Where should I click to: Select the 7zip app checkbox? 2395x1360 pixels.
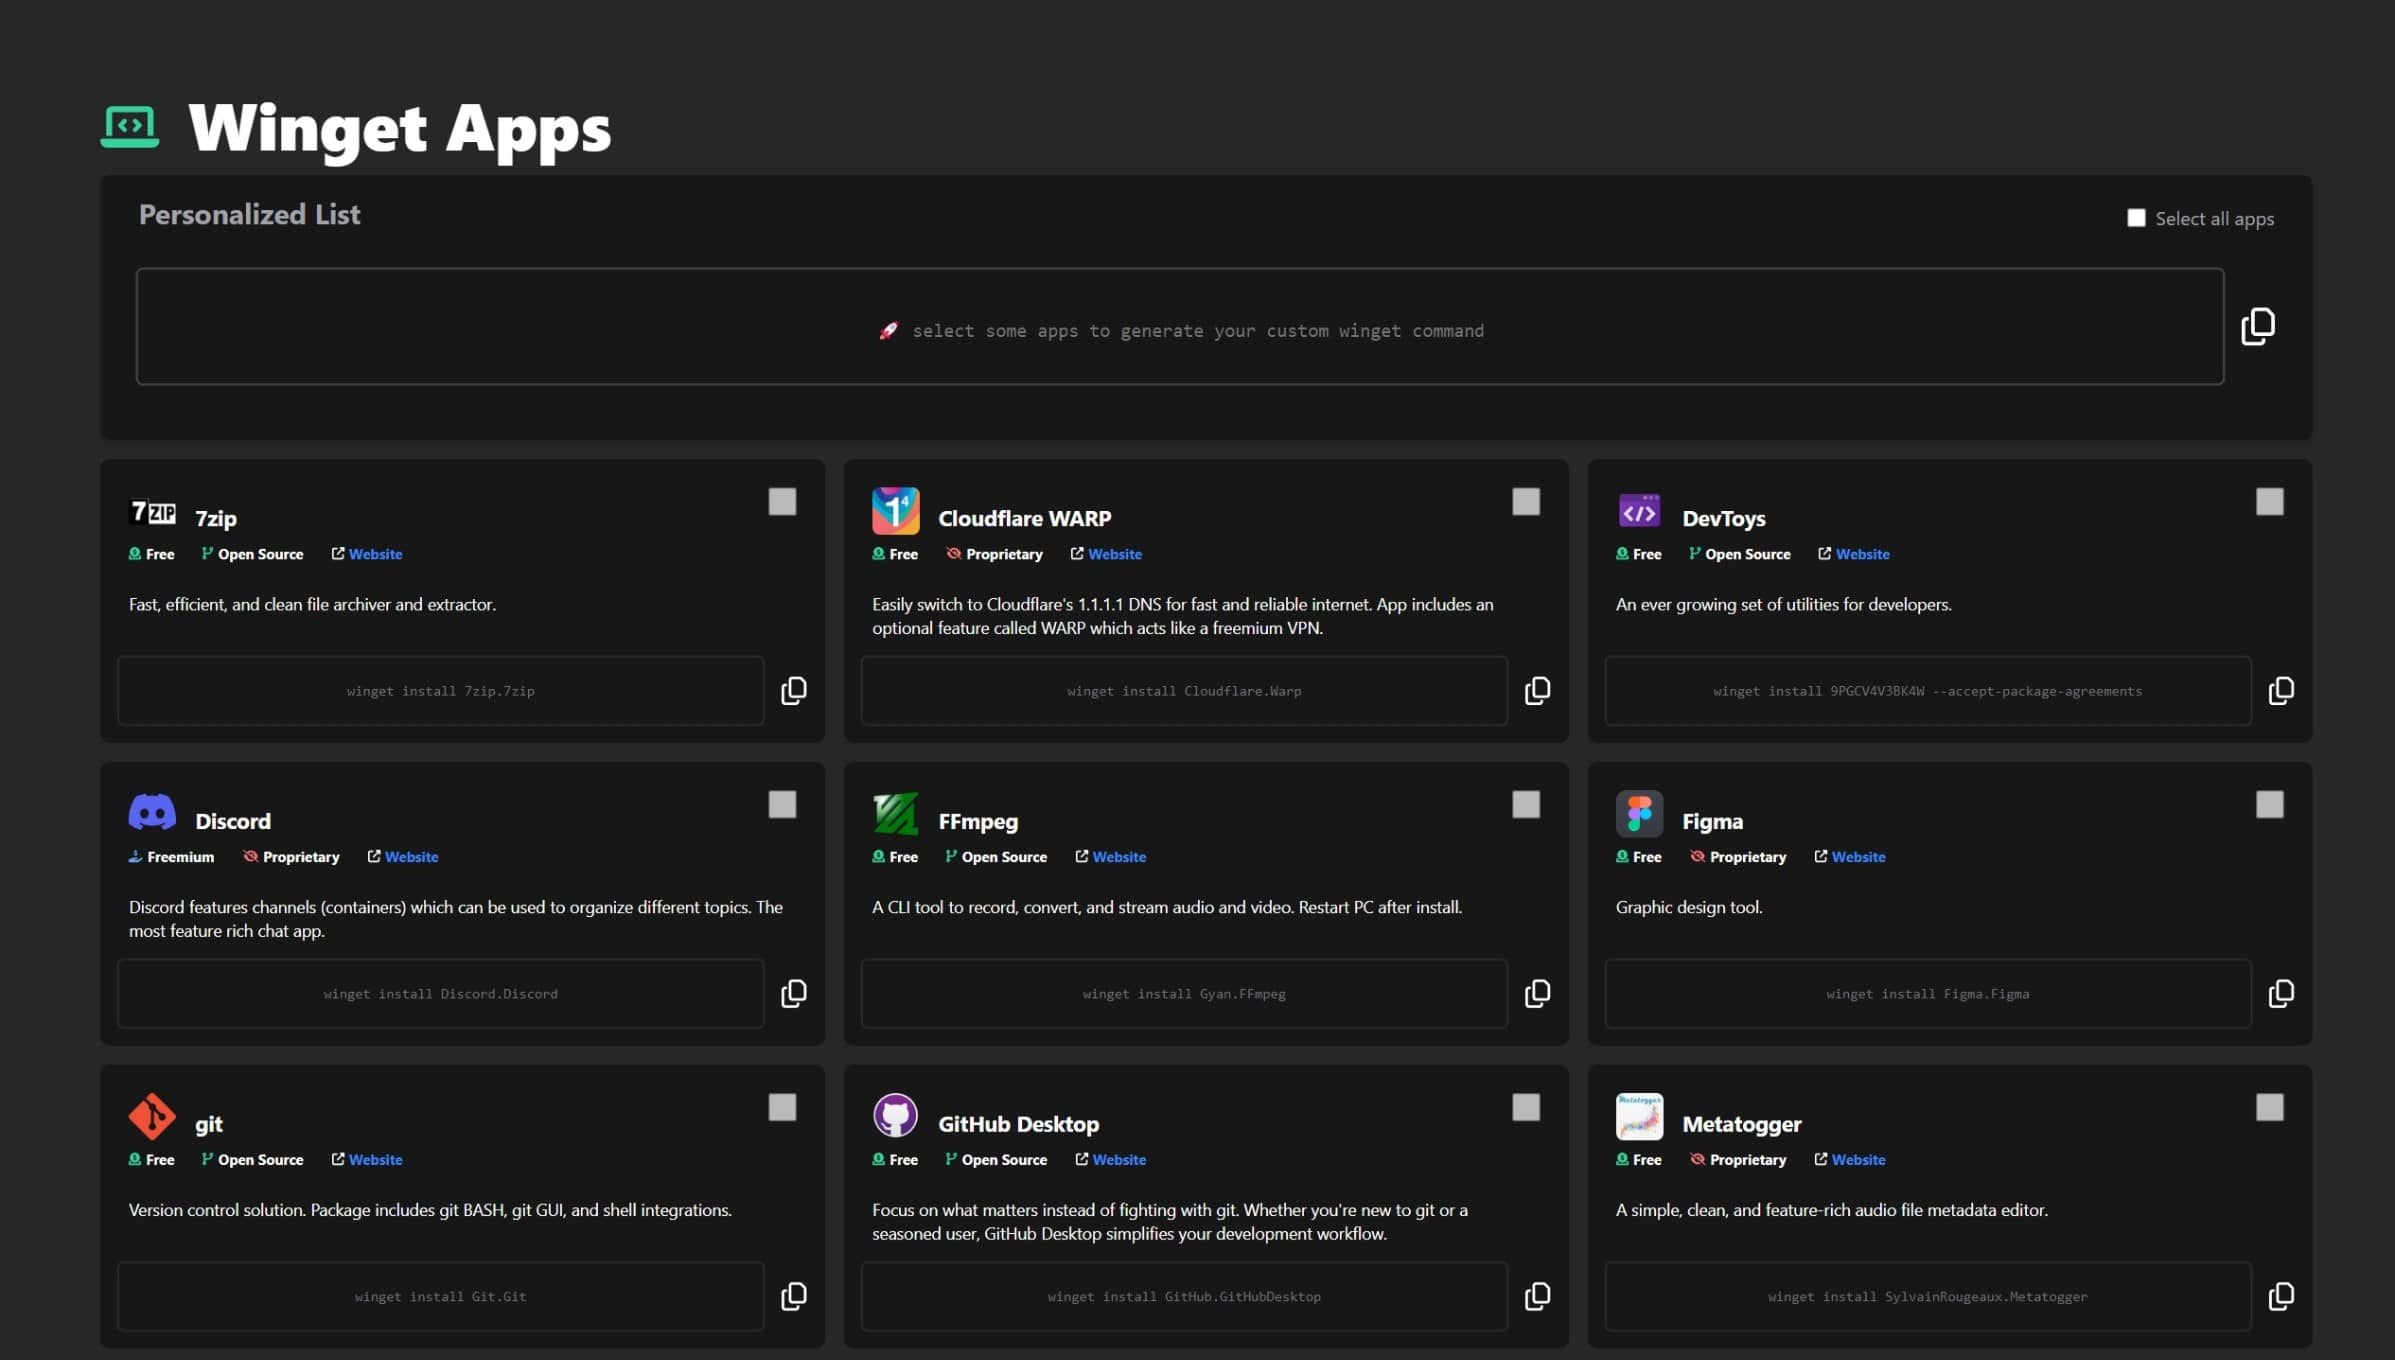point(782,502)
